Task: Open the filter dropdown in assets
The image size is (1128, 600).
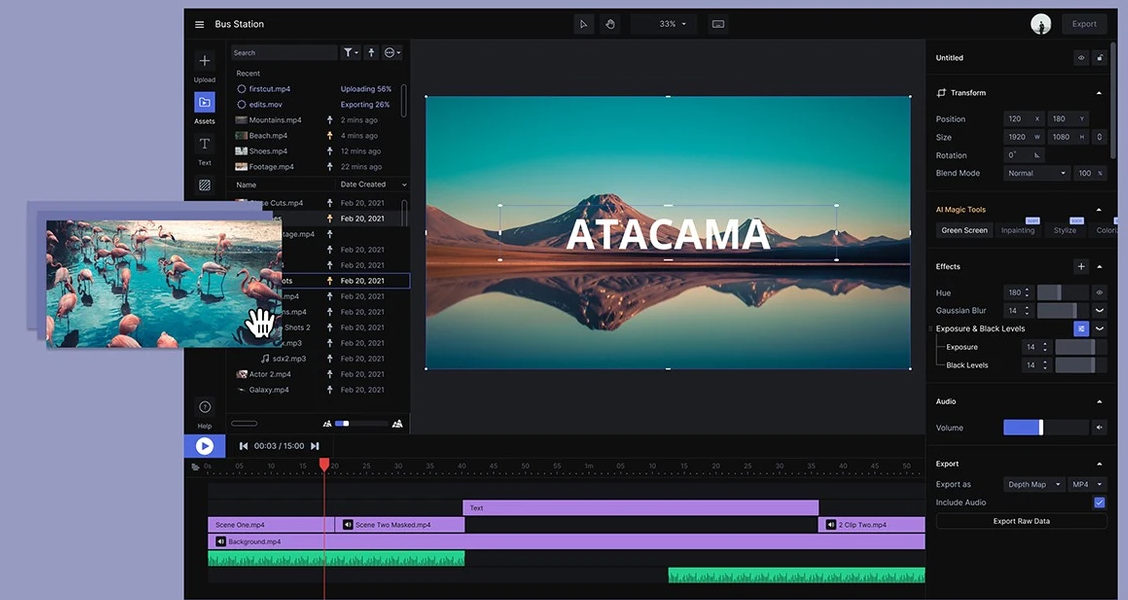Action: pos(350,53)
